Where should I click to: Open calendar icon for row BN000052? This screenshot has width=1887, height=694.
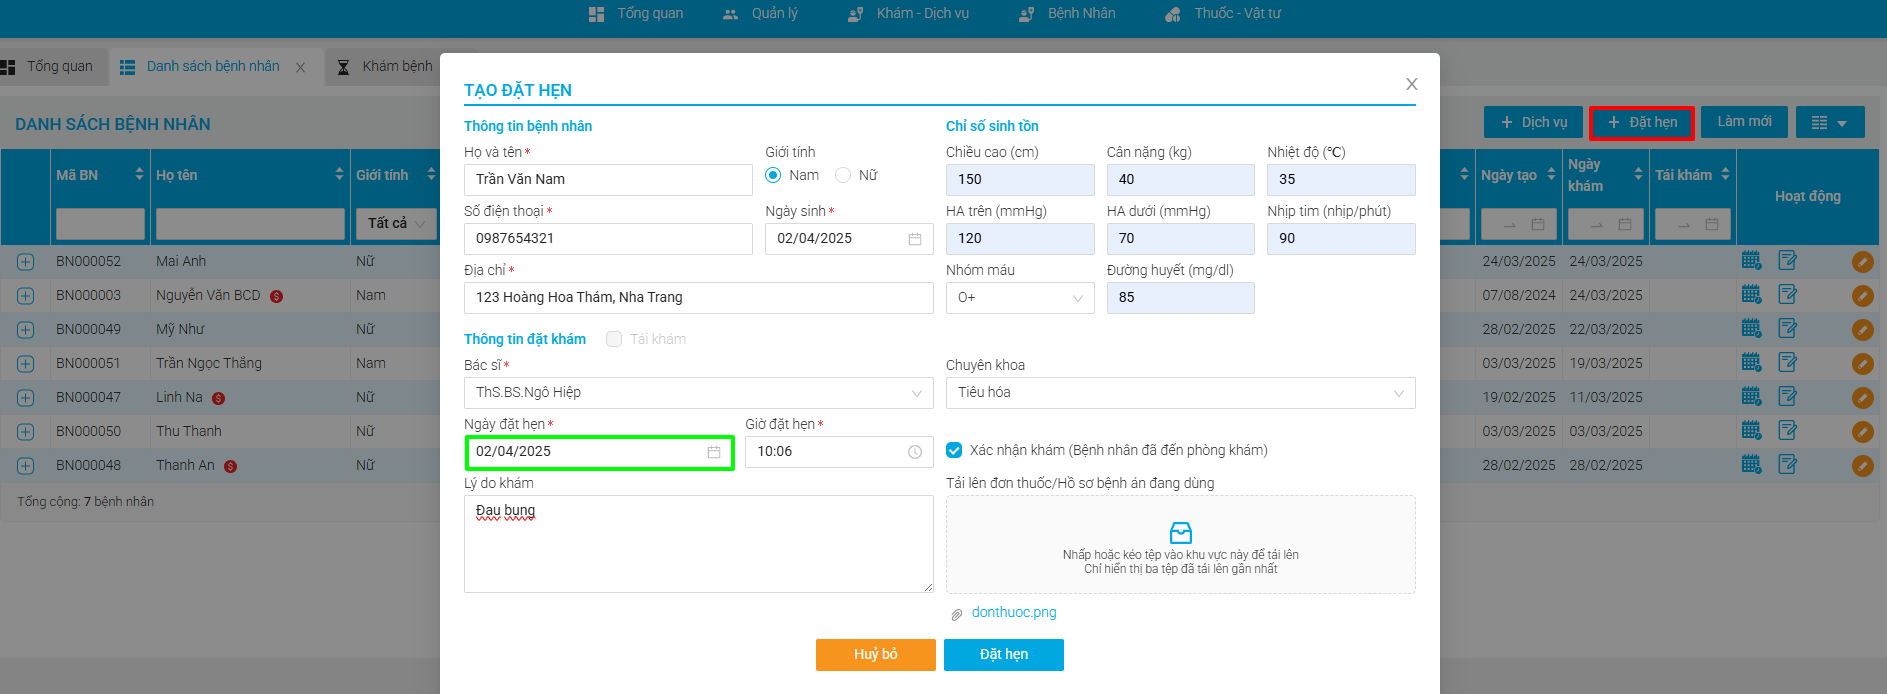coord(1751,261)
